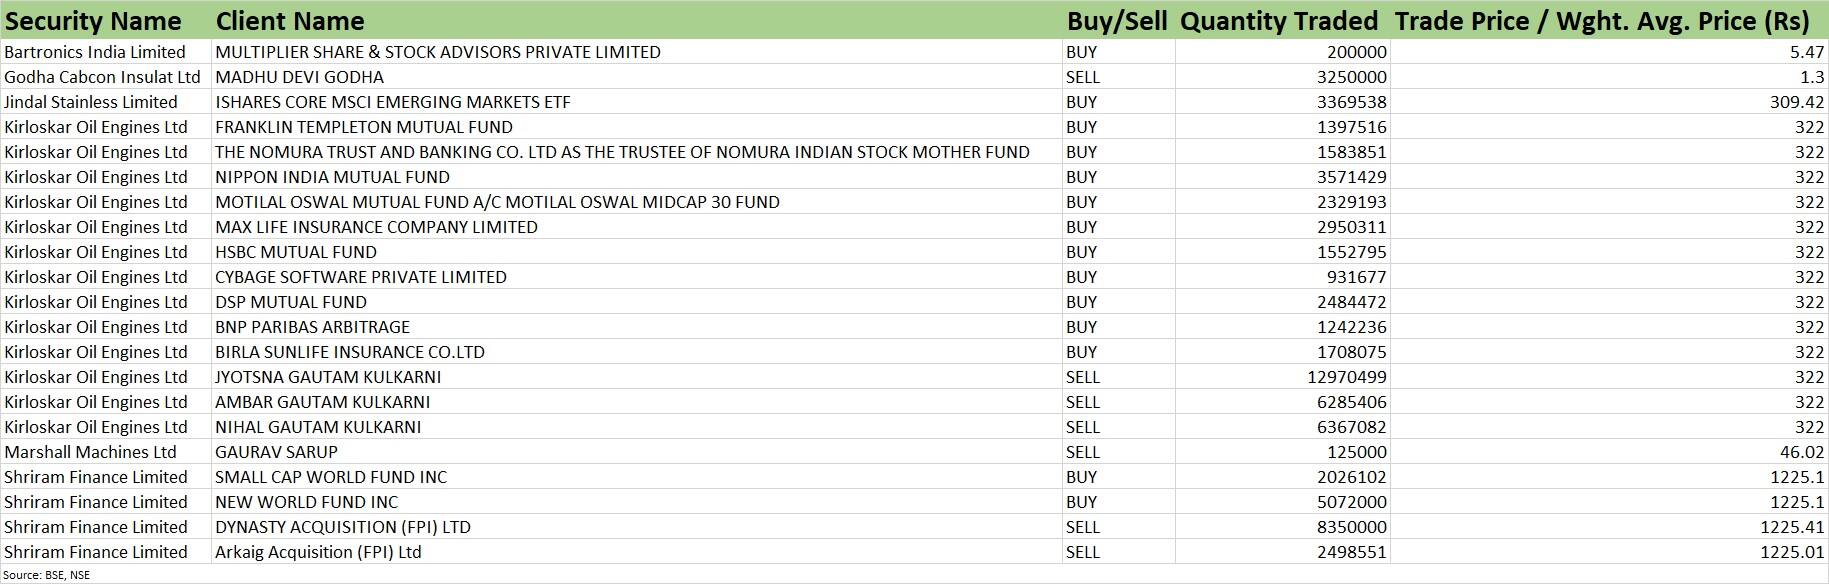Click the quantity 12970499 cell

click(1347, 377)
